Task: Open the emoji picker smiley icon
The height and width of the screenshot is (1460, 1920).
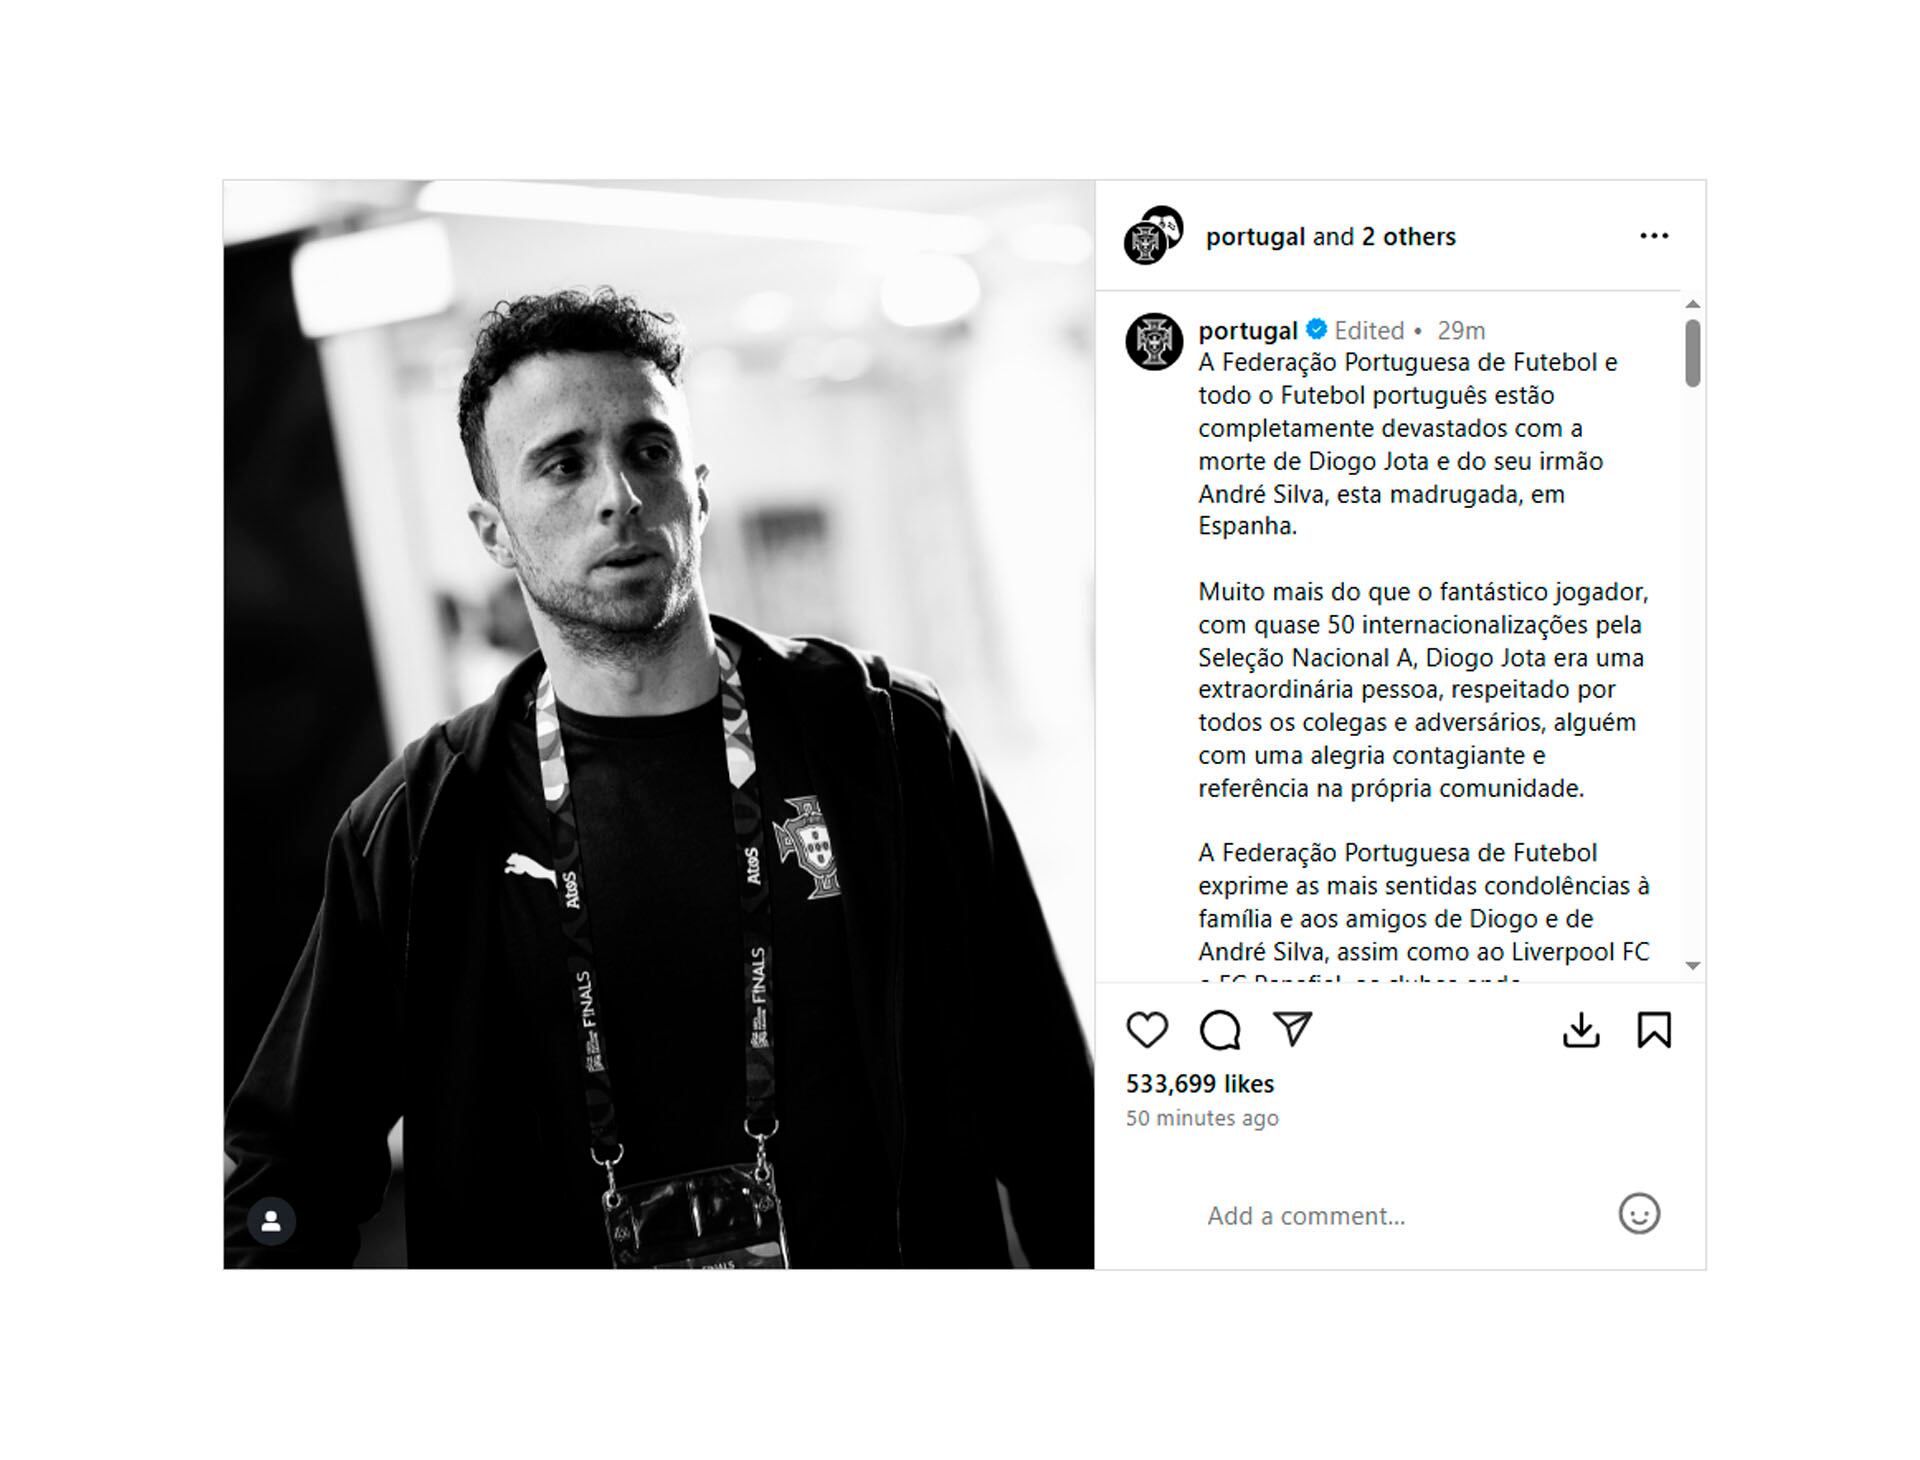Action: pos(1639,1214)
